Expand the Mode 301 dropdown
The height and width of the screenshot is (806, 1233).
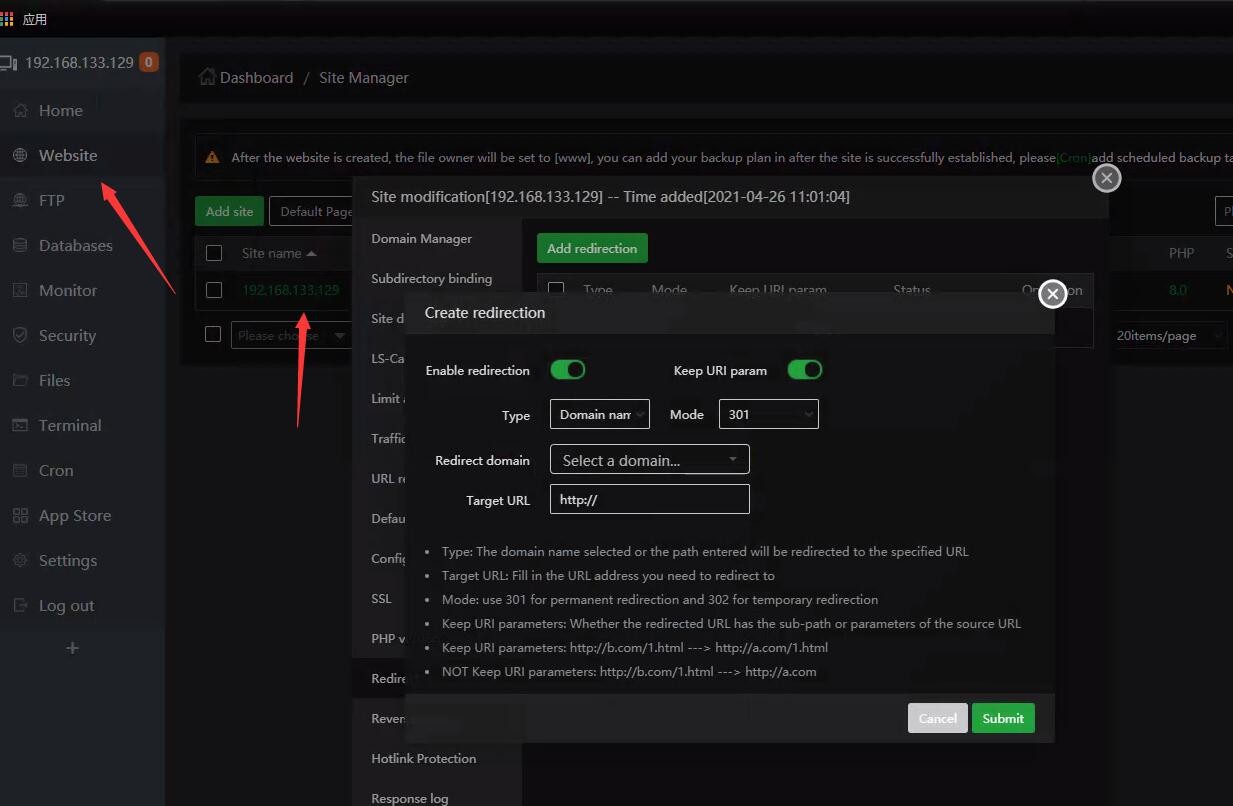(768, 414)
